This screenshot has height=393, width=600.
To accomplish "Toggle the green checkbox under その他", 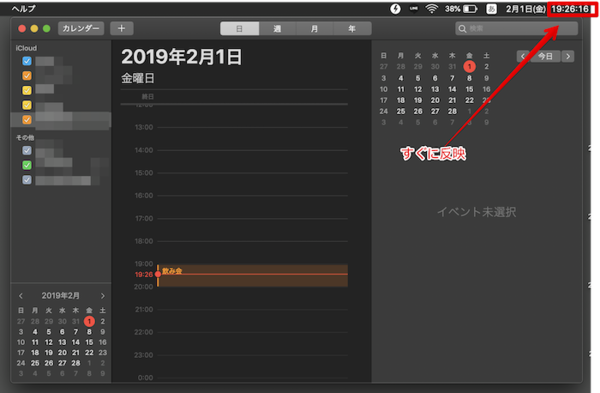I will tap(27, 165).
